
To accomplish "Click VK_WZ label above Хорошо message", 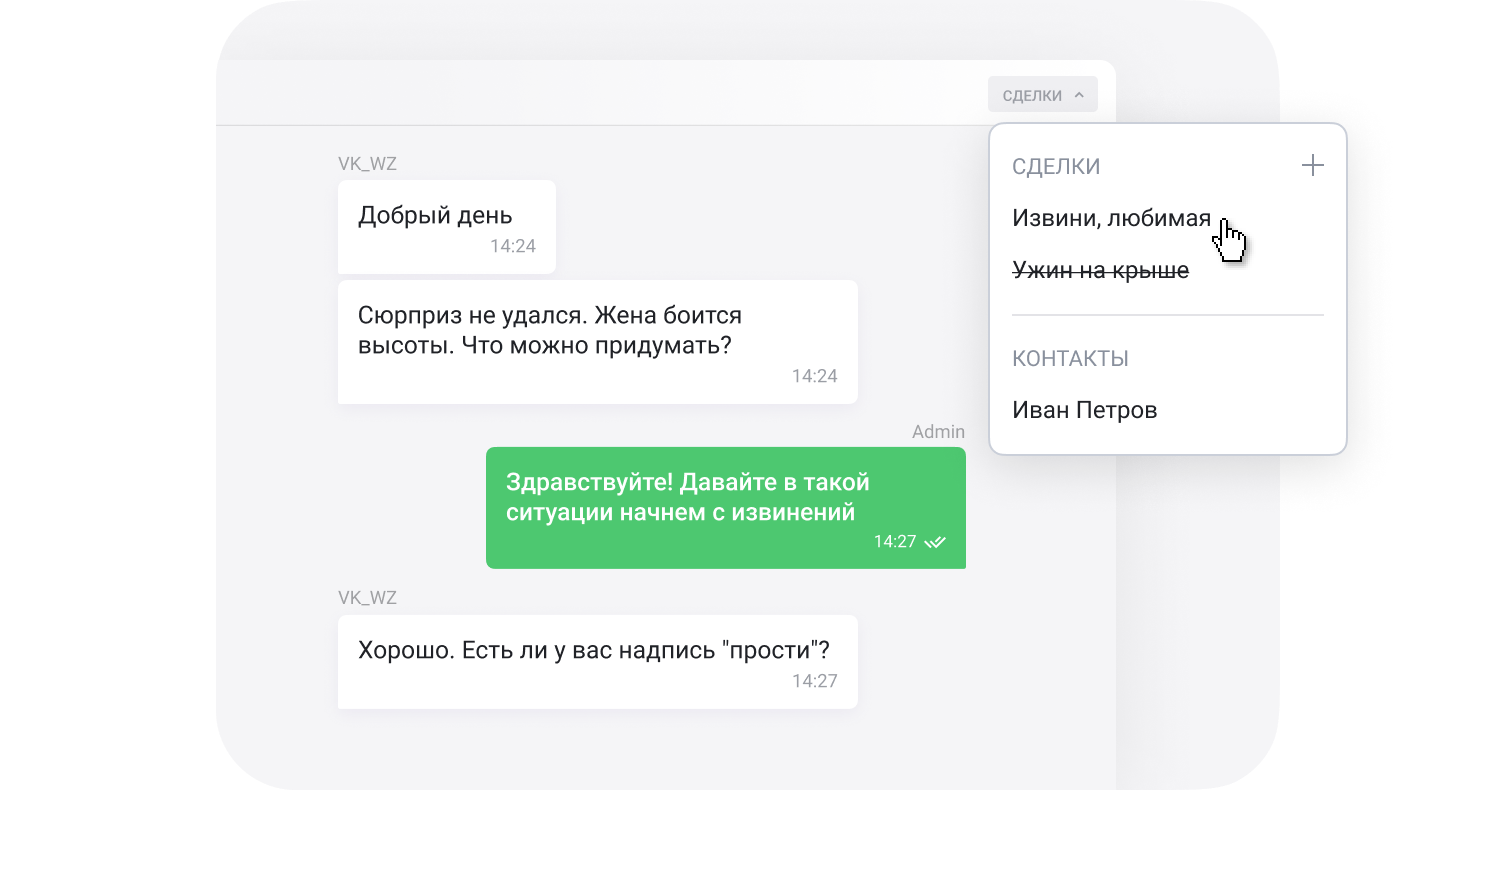I will [x=367, y=598].
